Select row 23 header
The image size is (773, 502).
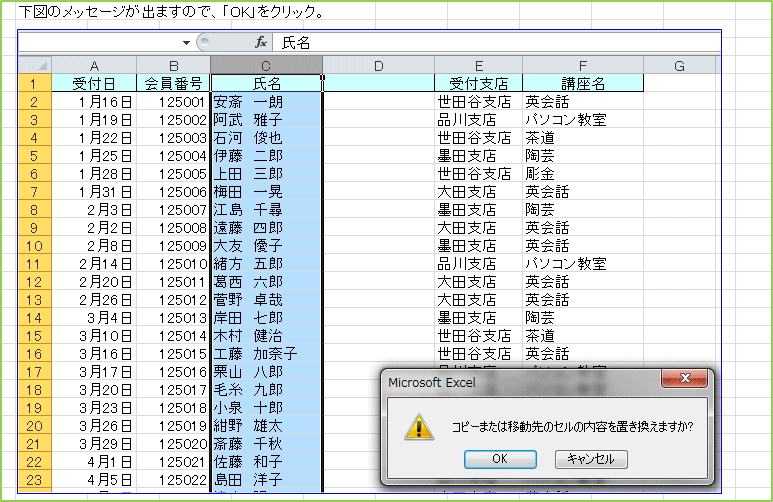pos(35,480)
